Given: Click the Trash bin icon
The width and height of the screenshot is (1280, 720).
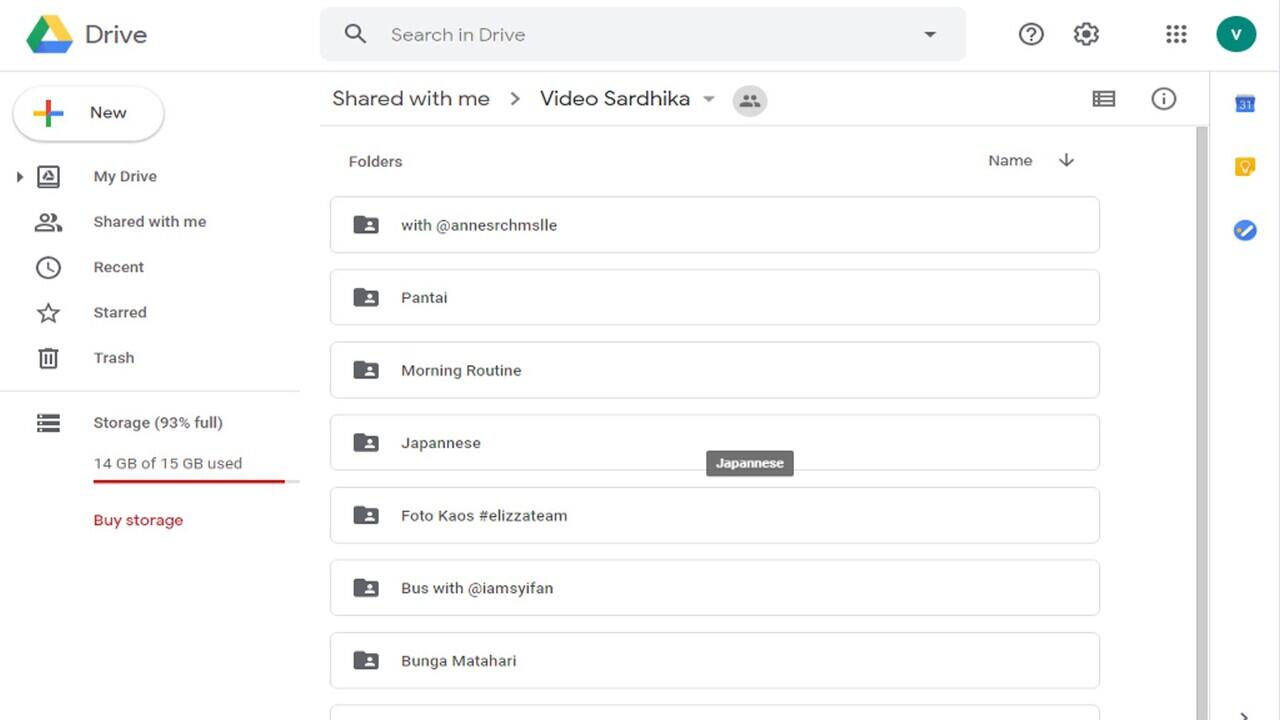Looking at the screenshot, I should [48, 358].
